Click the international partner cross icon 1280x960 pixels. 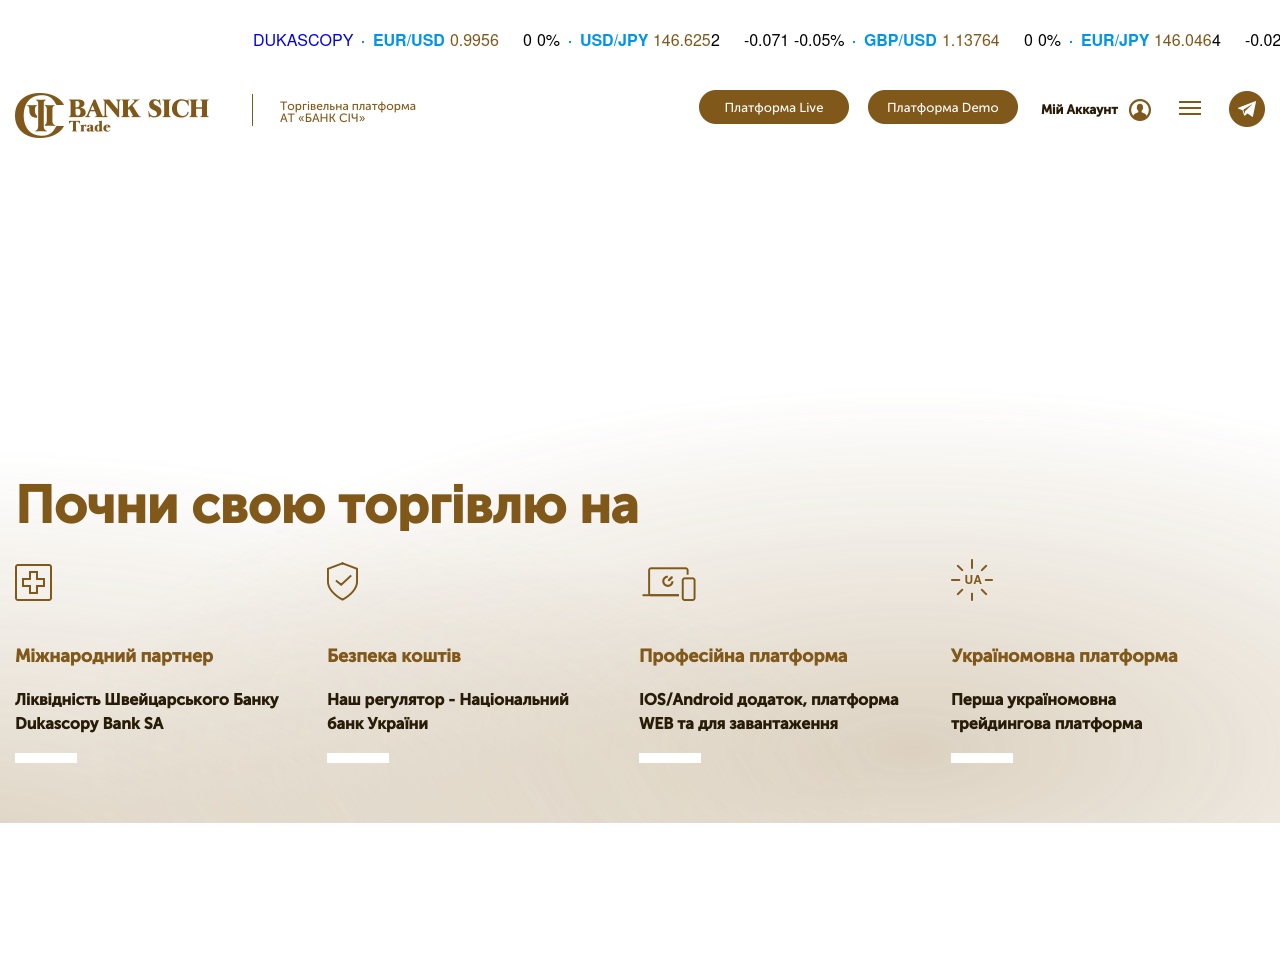pos(33,582)
